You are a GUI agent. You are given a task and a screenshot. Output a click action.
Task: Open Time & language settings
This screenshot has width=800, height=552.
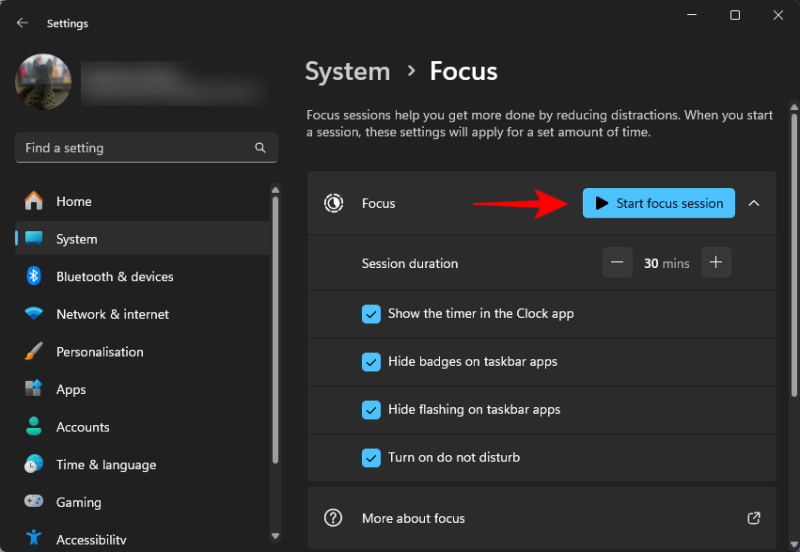click(x=143, y=465)
